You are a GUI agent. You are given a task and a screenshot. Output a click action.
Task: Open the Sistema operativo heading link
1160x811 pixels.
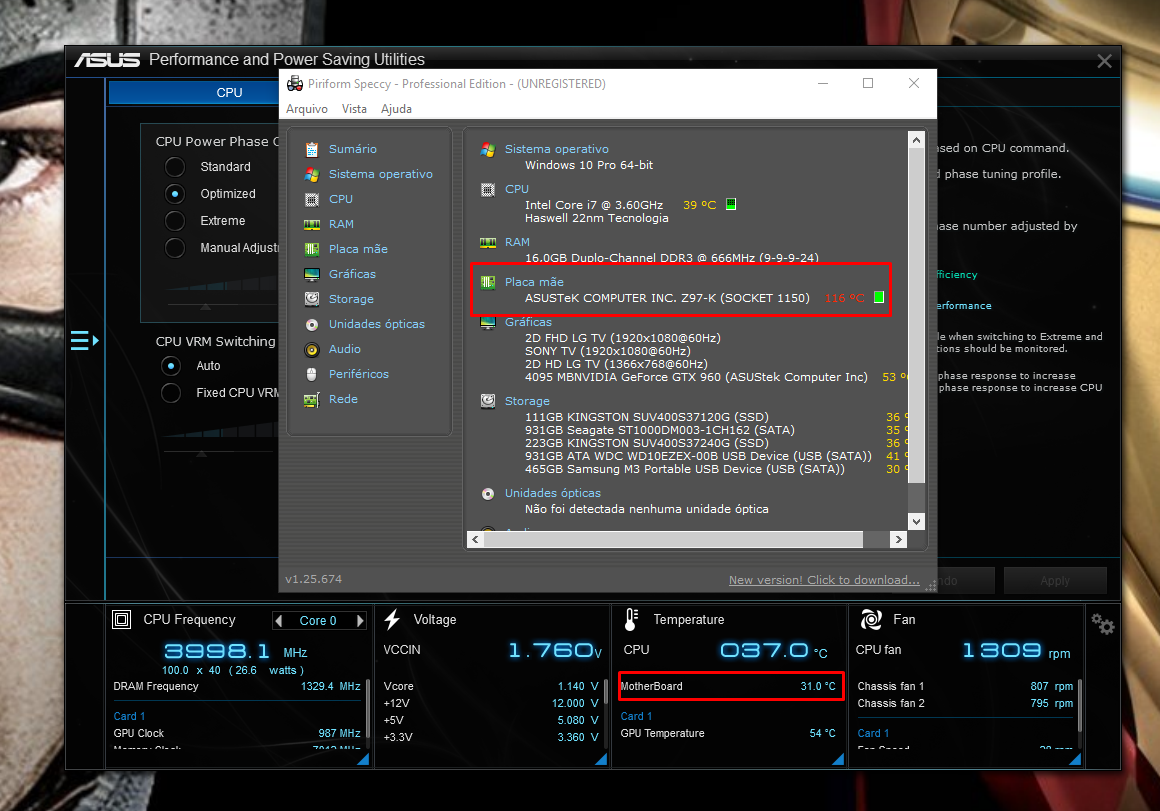coord(556,149)
